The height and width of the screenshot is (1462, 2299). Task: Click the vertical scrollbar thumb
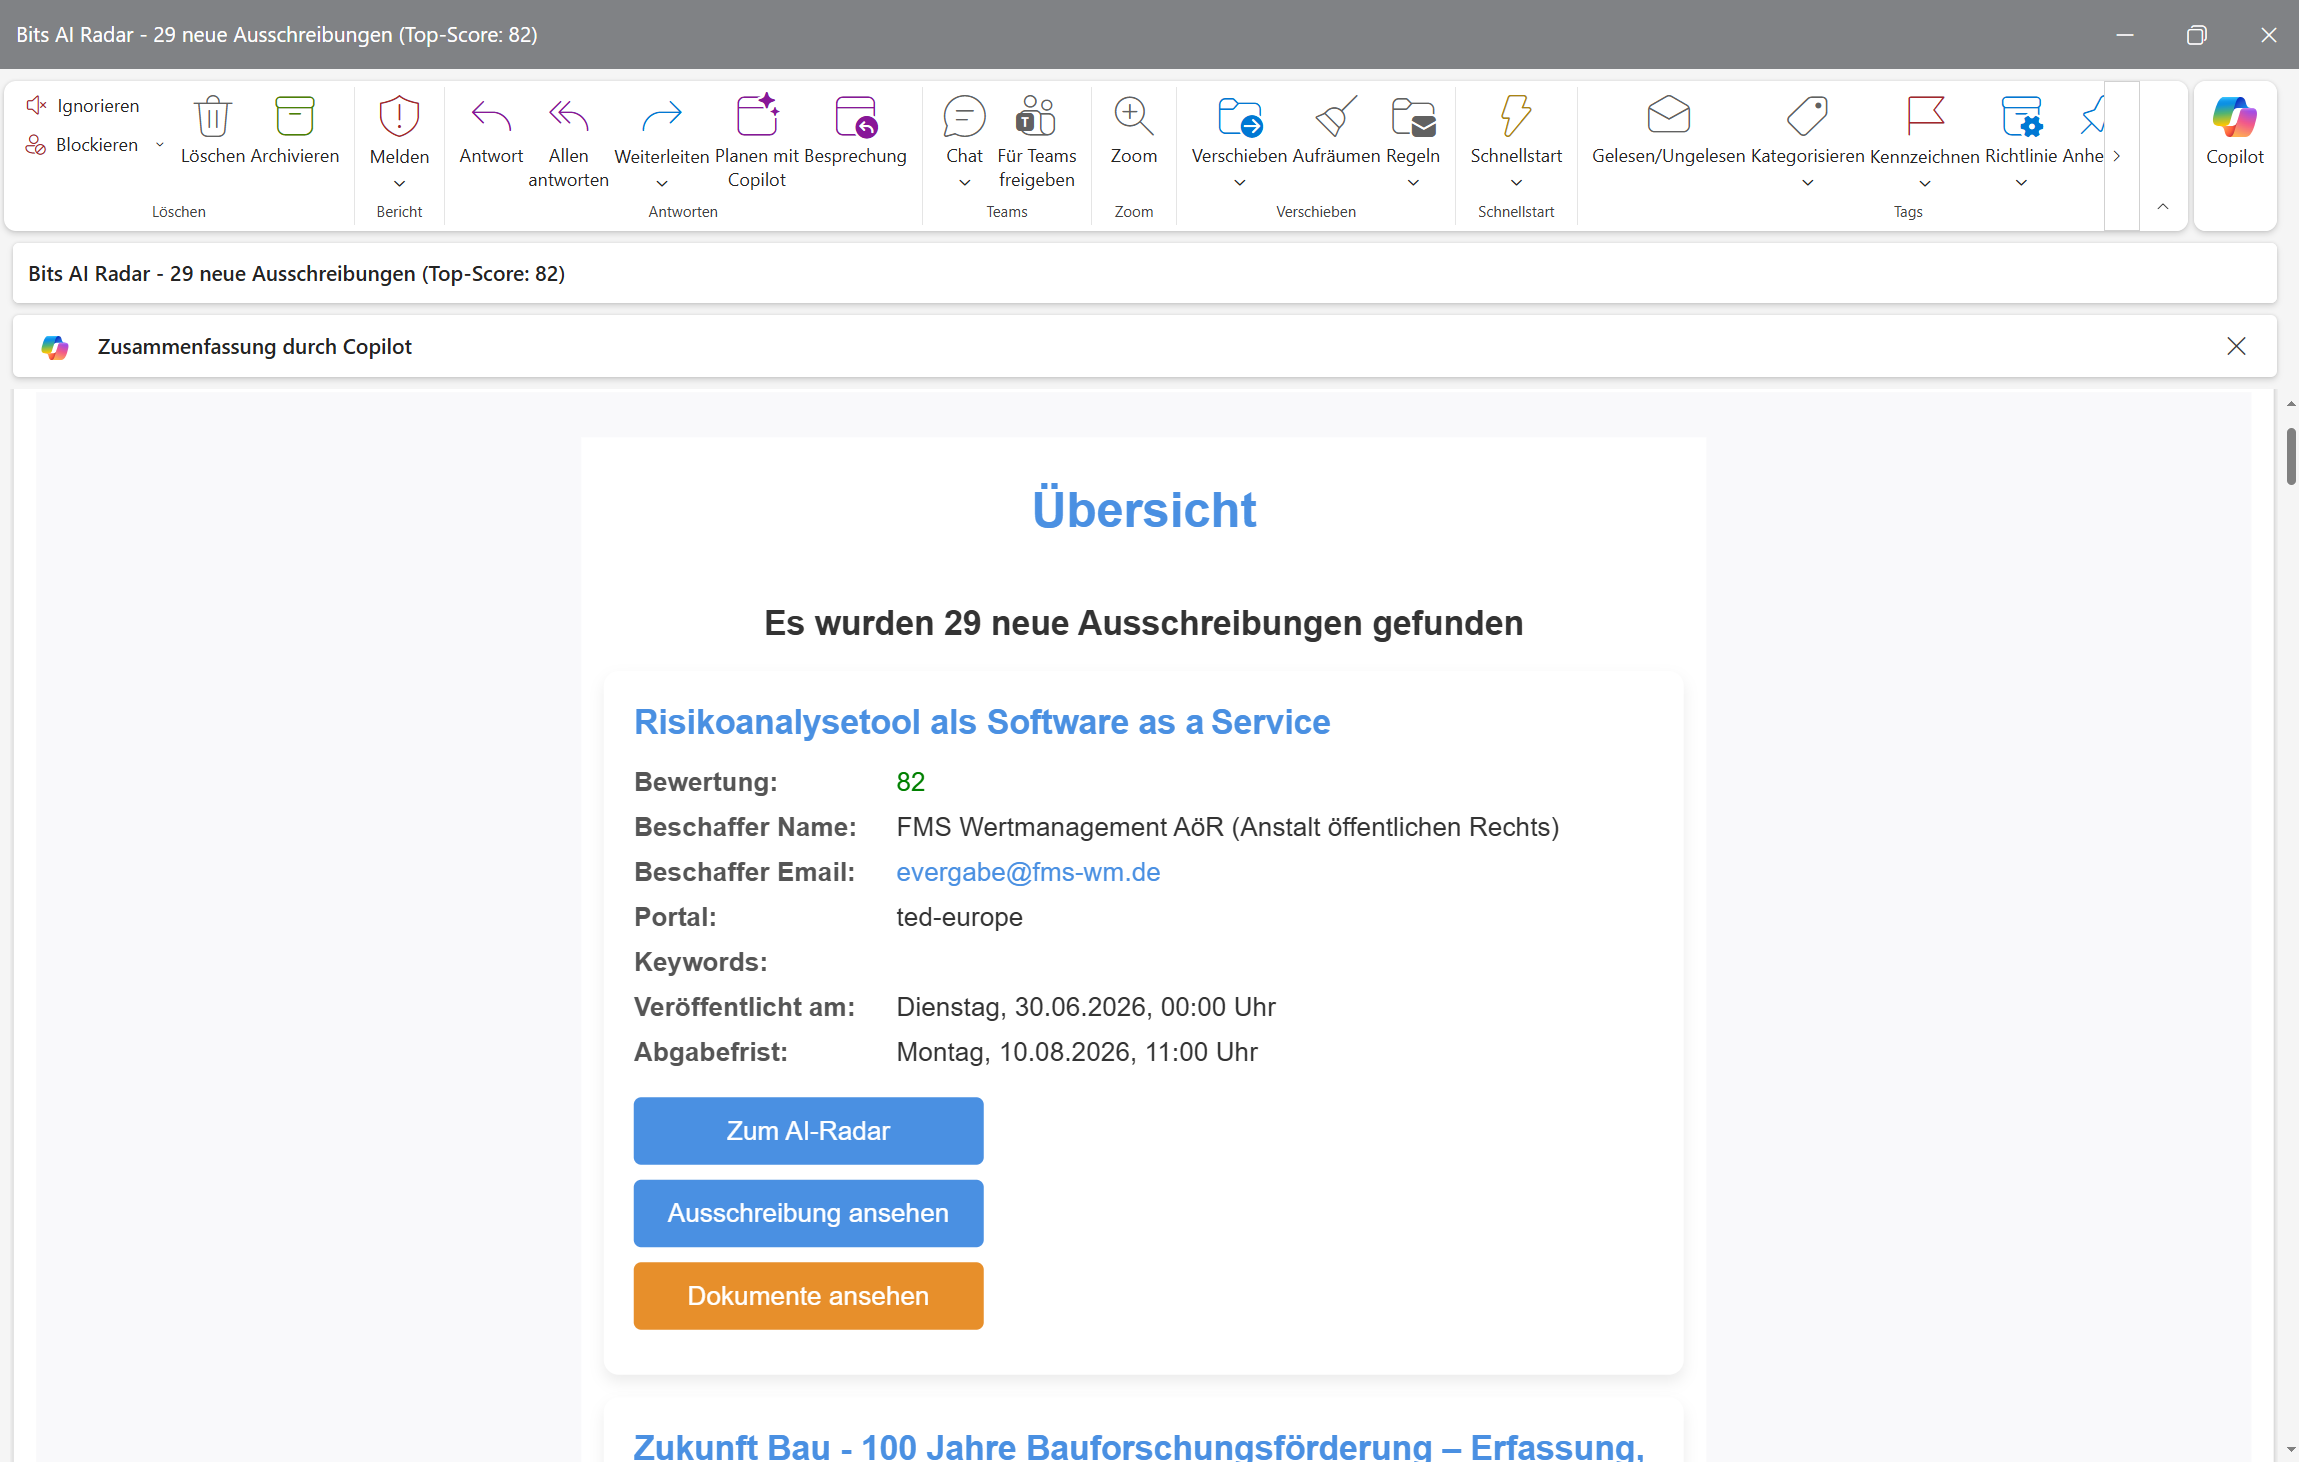click(x=2290, y=456)
